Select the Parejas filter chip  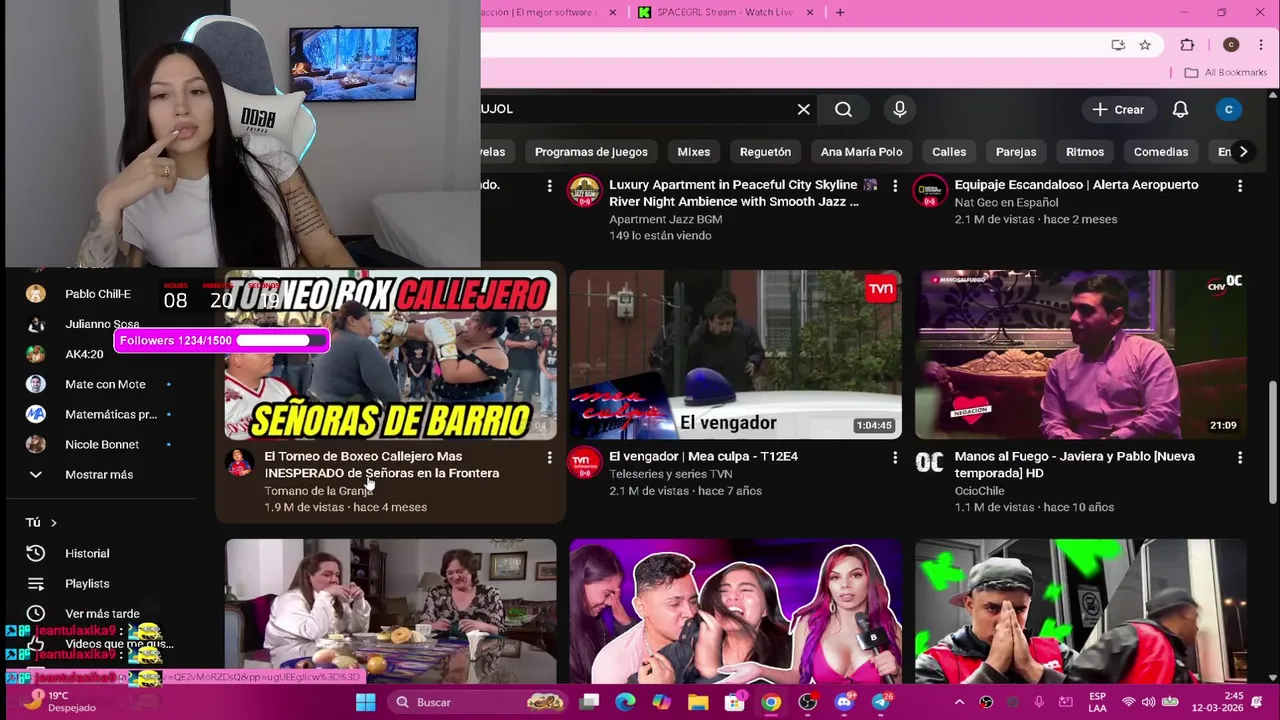point(1016,152)
